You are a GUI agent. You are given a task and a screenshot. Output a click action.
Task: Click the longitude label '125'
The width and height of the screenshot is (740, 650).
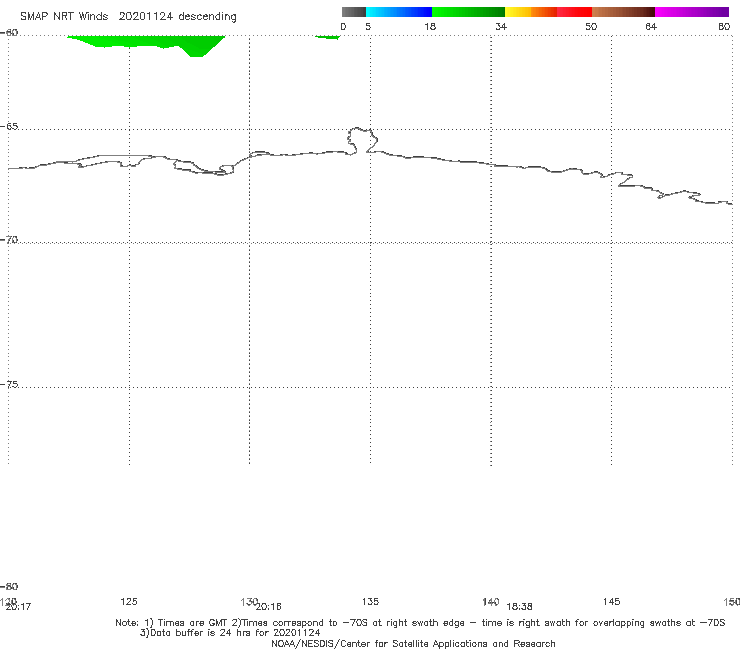(x=129, y=601)
